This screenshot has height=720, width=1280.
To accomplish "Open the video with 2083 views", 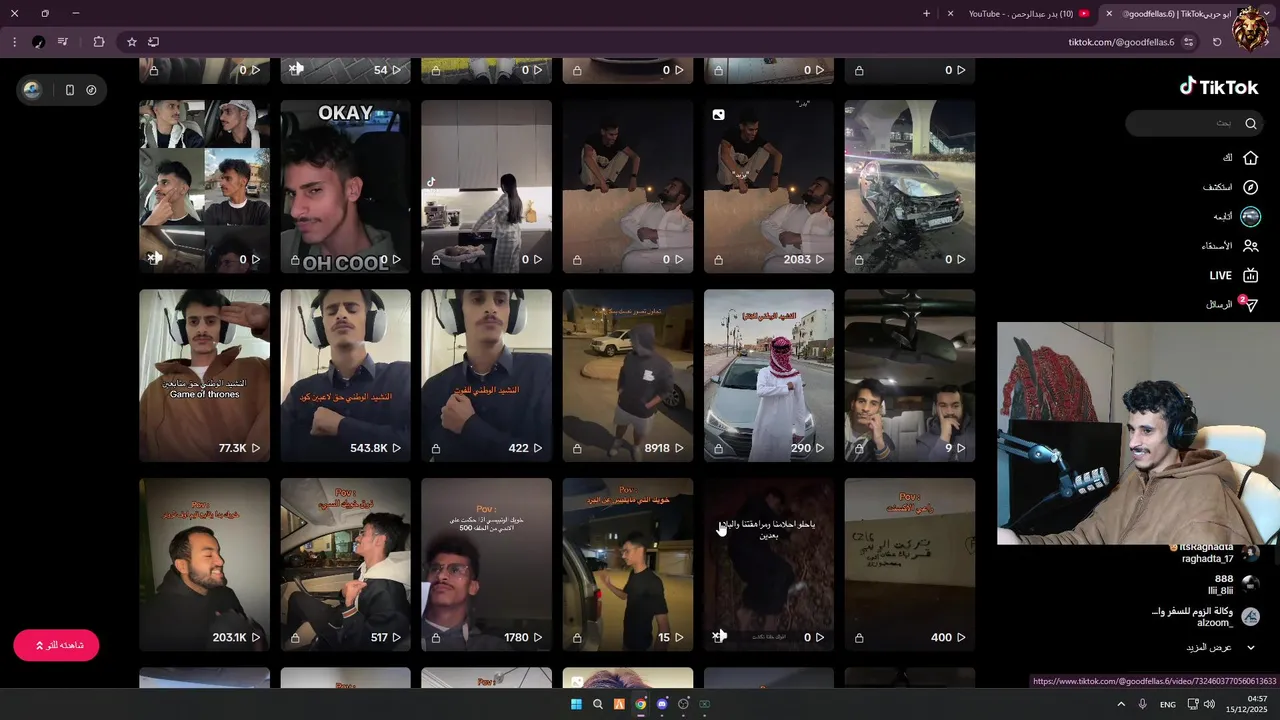I will click(768, 186).
